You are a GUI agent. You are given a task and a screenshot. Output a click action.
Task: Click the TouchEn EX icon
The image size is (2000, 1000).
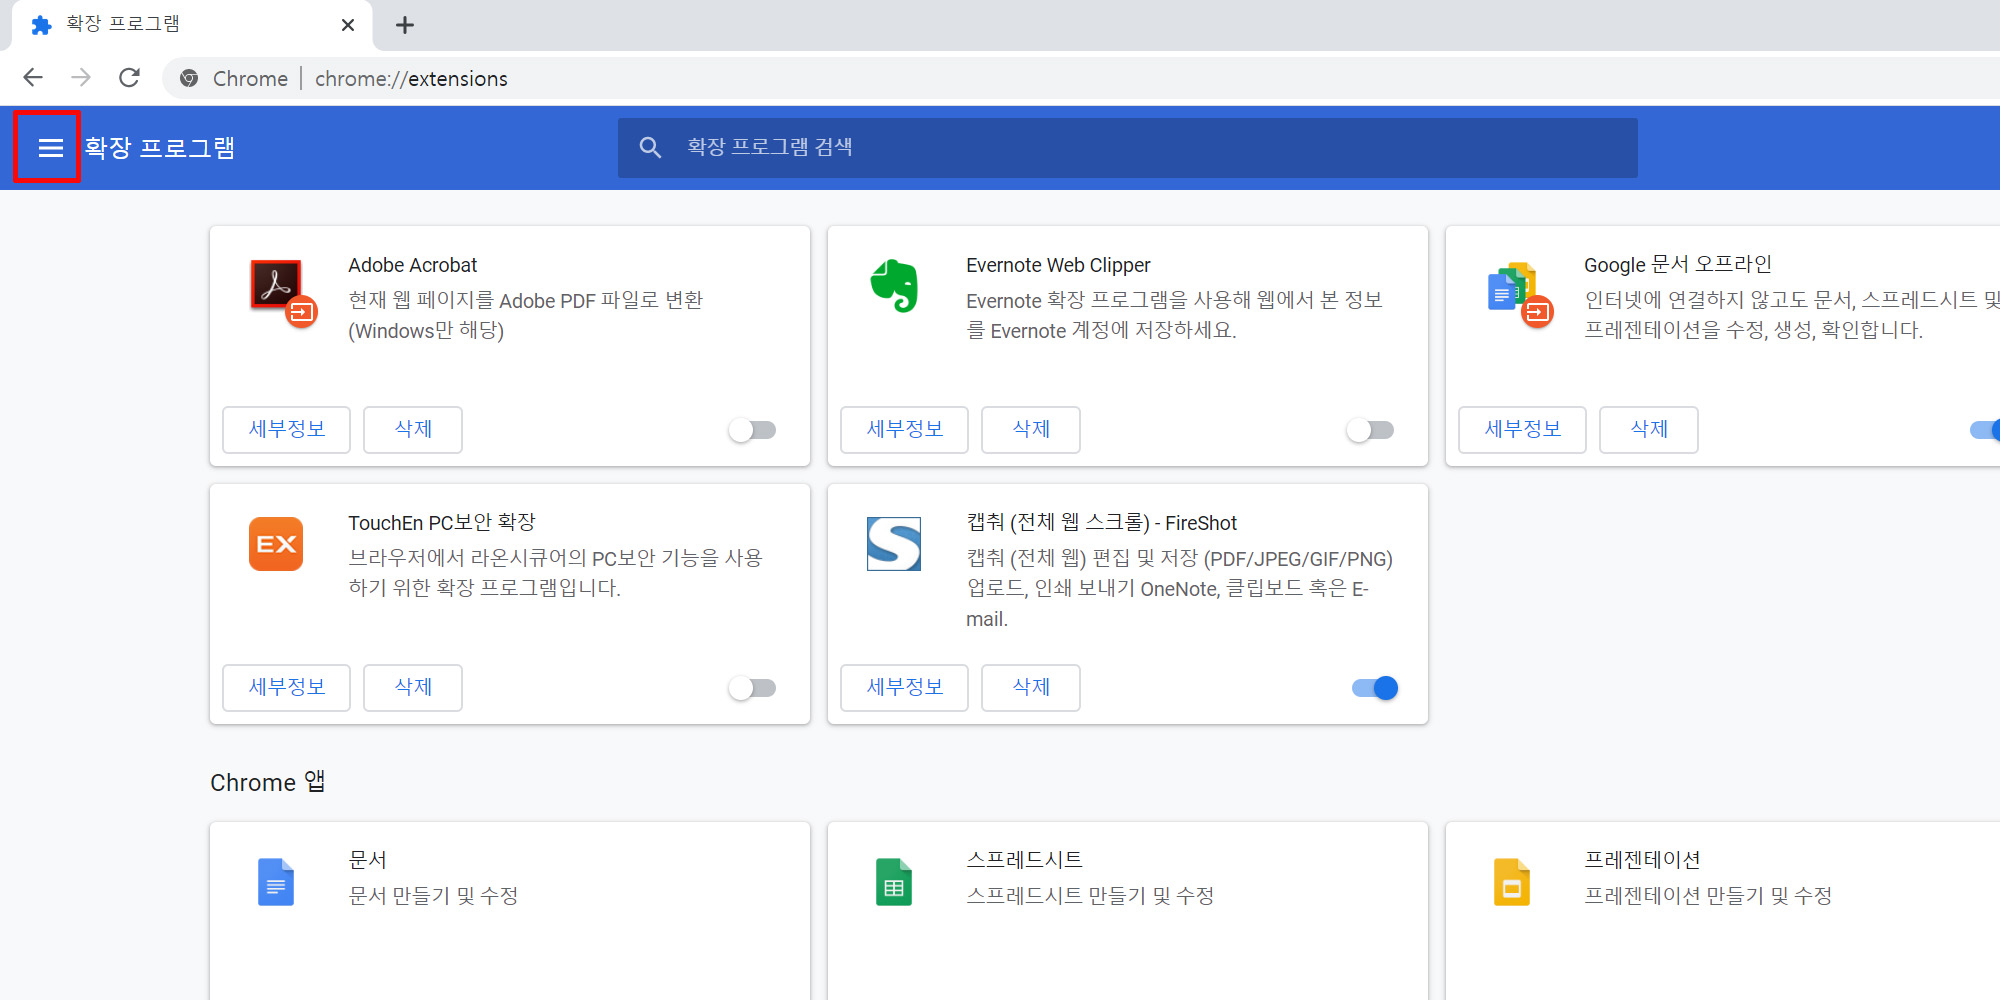[x=276, y=544]
